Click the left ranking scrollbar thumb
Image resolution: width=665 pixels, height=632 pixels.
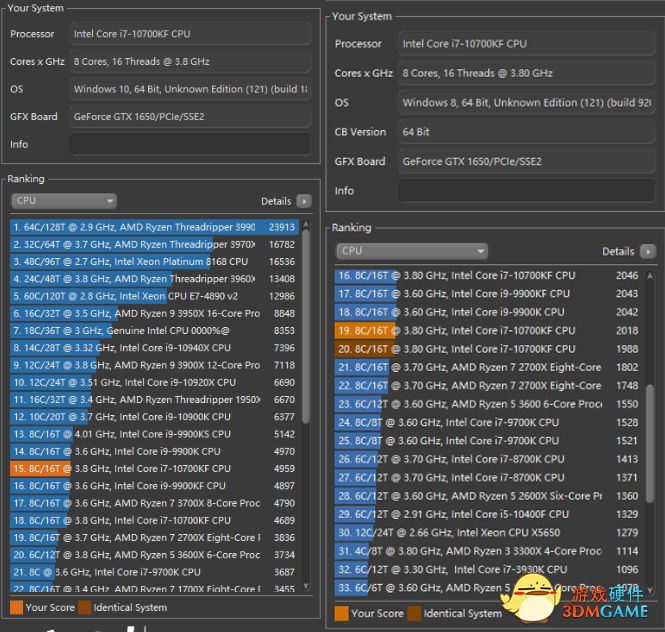tap(306, 326)
